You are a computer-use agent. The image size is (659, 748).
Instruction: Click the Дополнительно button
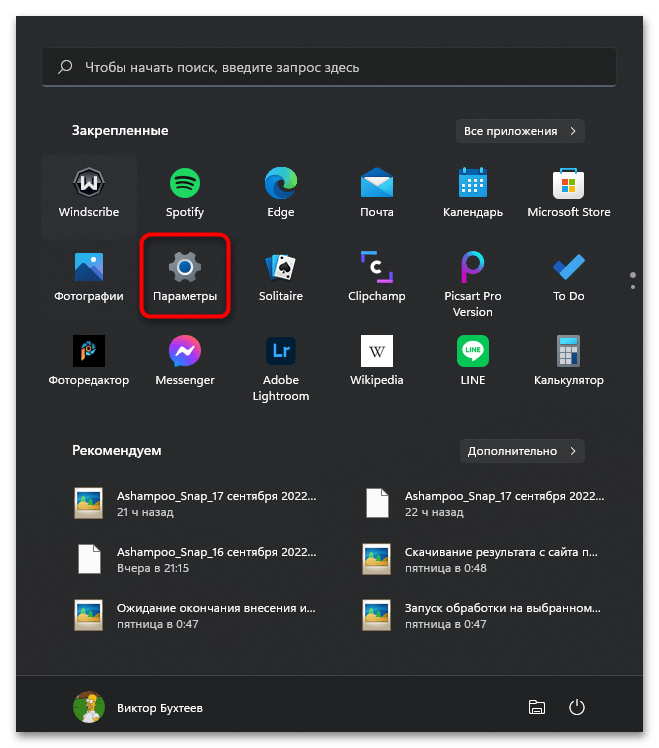tap(522, 451)
